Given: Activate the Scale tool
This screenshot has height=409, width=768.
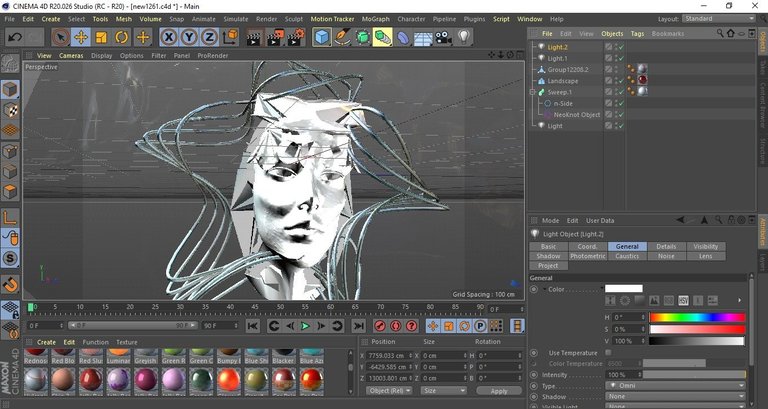Looking at the screenshot, I should [101, 37].
